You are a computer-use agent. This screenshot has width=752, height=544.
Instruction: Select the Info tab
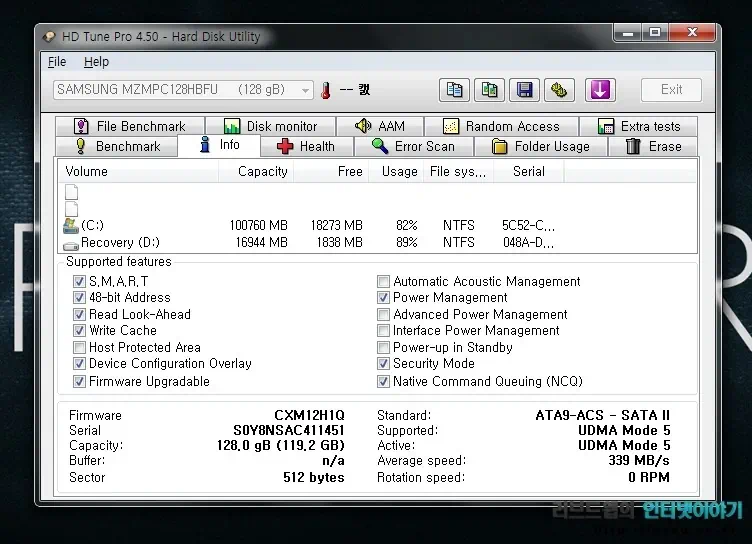[219, 145]
